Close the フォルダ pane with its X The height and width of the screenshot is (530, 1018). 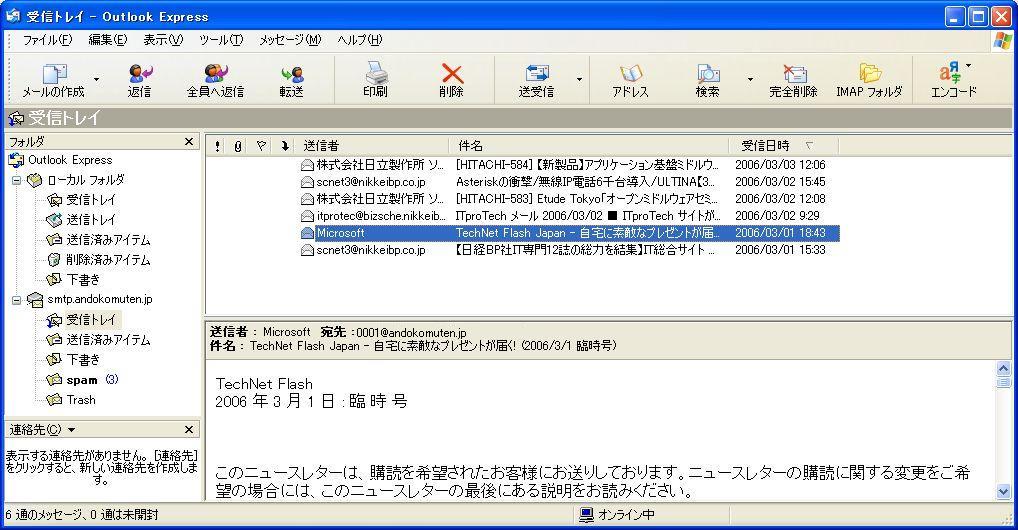[x=189, y=141]
